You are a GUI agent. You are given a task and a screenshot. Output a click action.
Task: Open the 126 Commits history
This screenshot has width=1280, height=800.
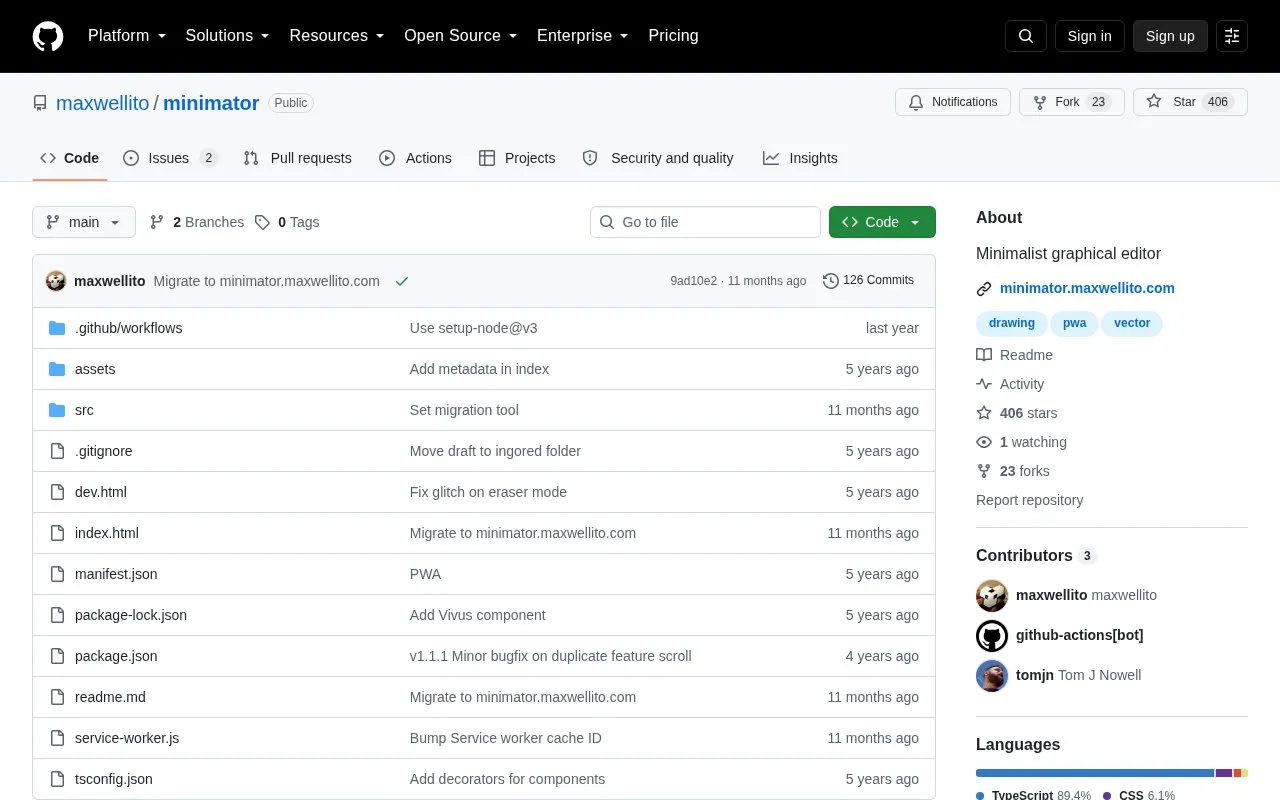pyautogui.click(x=868, y=280)
